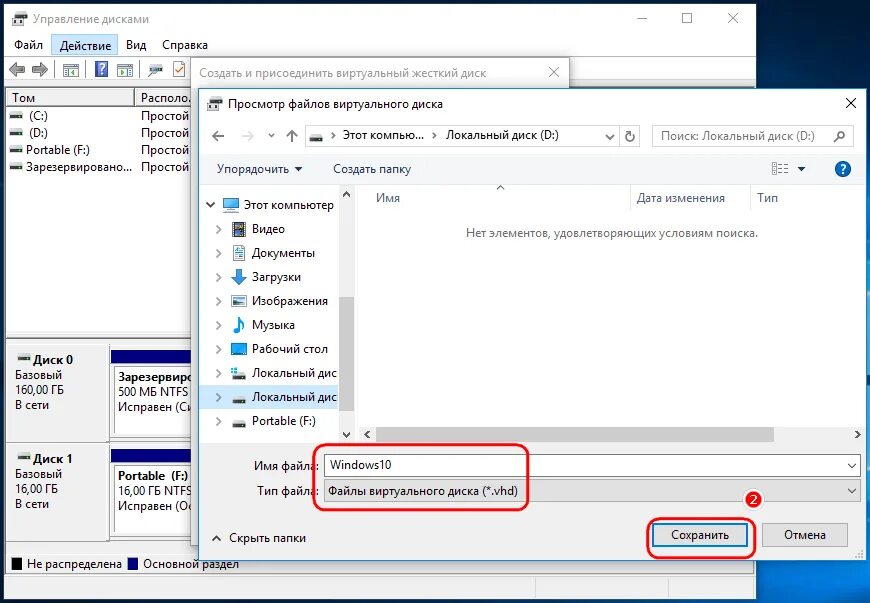Click the Том column header in Disk Management
870x603 pixels.
point(70,98)
